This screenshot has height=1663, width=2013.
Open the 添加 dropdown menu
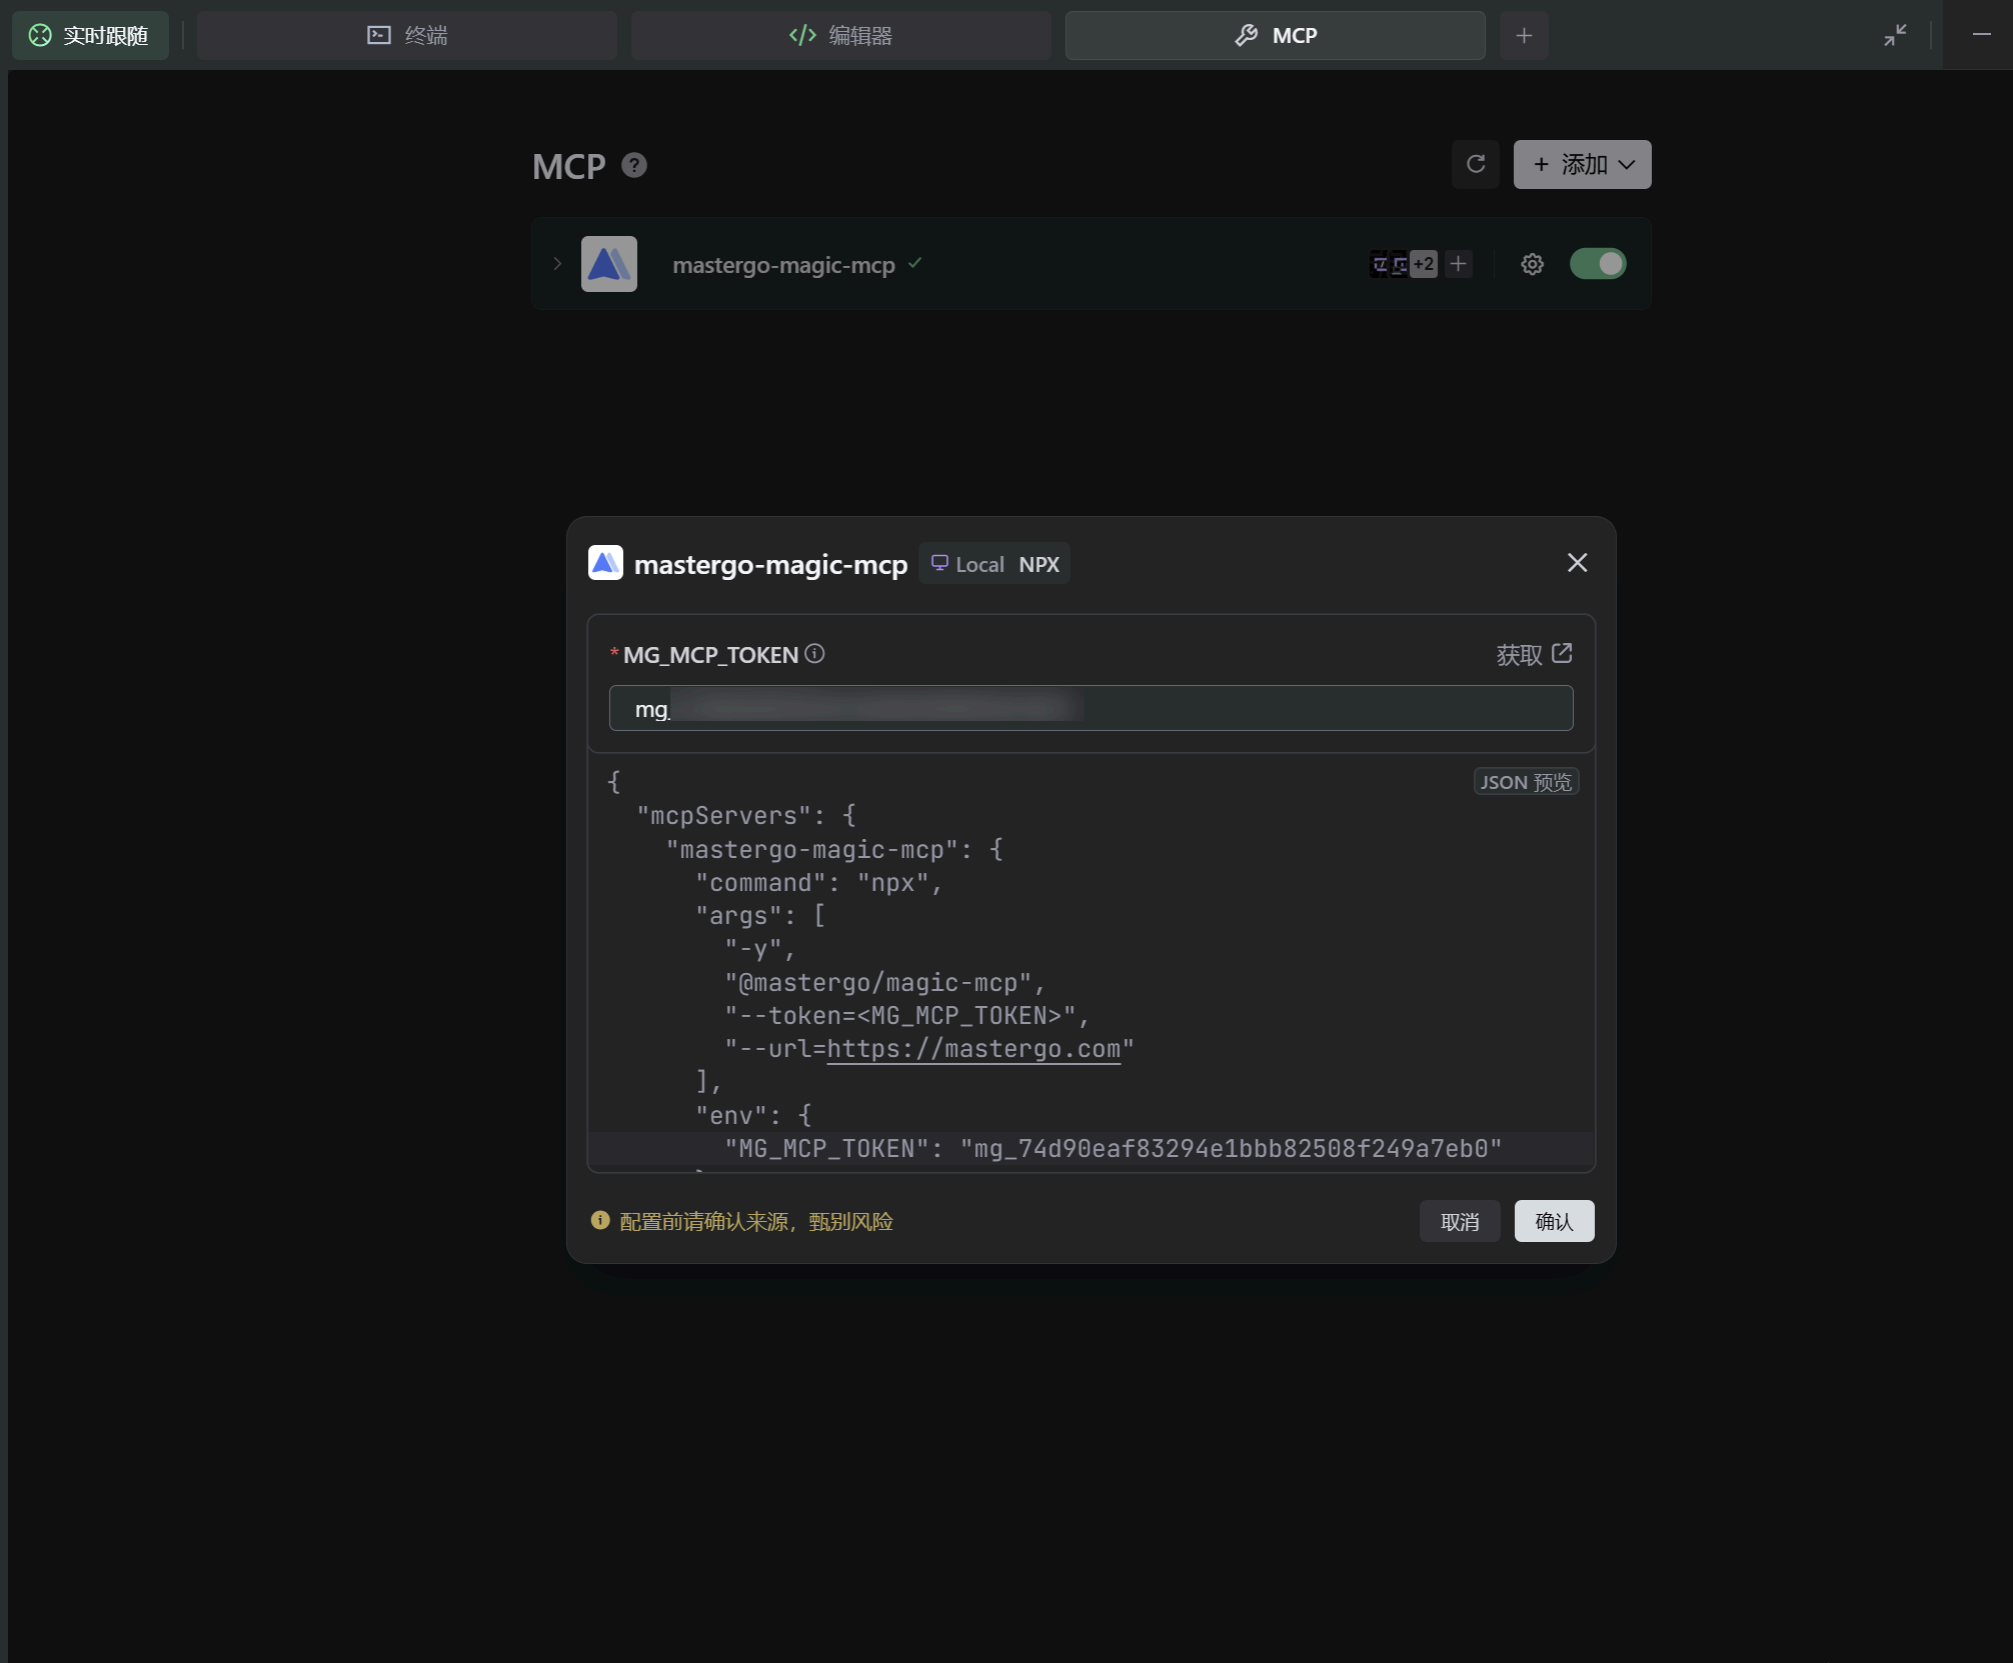point(1581,164)
